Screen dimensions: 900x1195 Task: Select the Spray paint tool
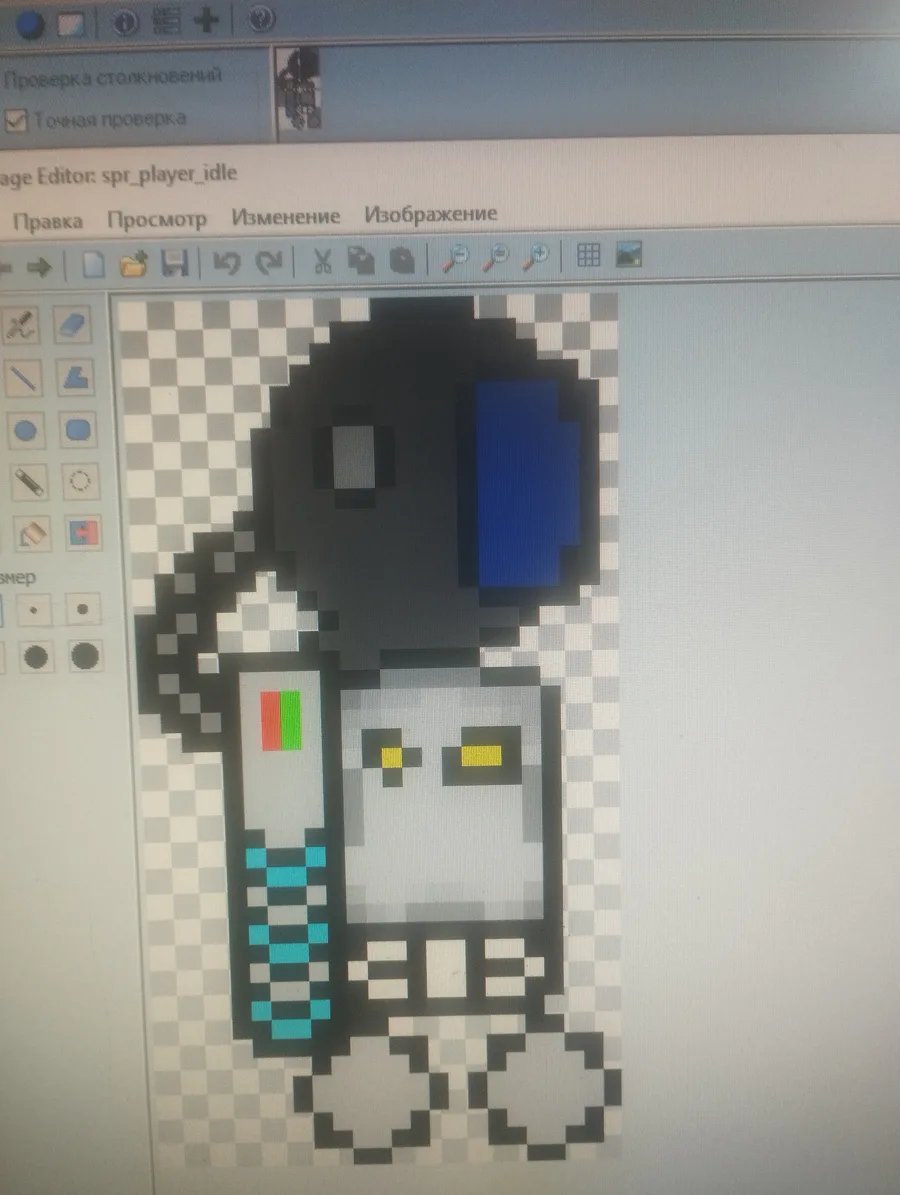[21, 325]
